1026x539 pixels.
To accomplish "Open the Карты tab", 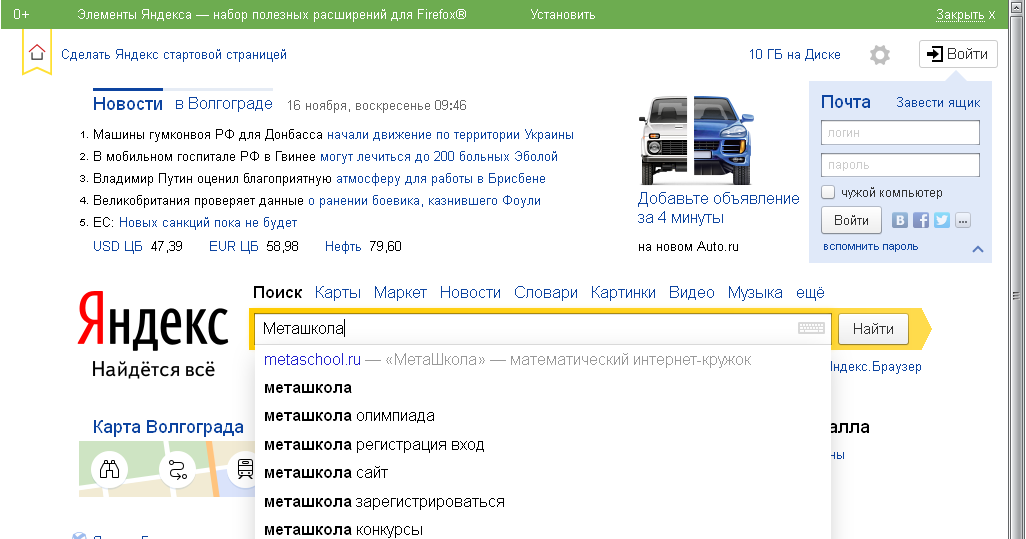I will [x=338, y=292].
